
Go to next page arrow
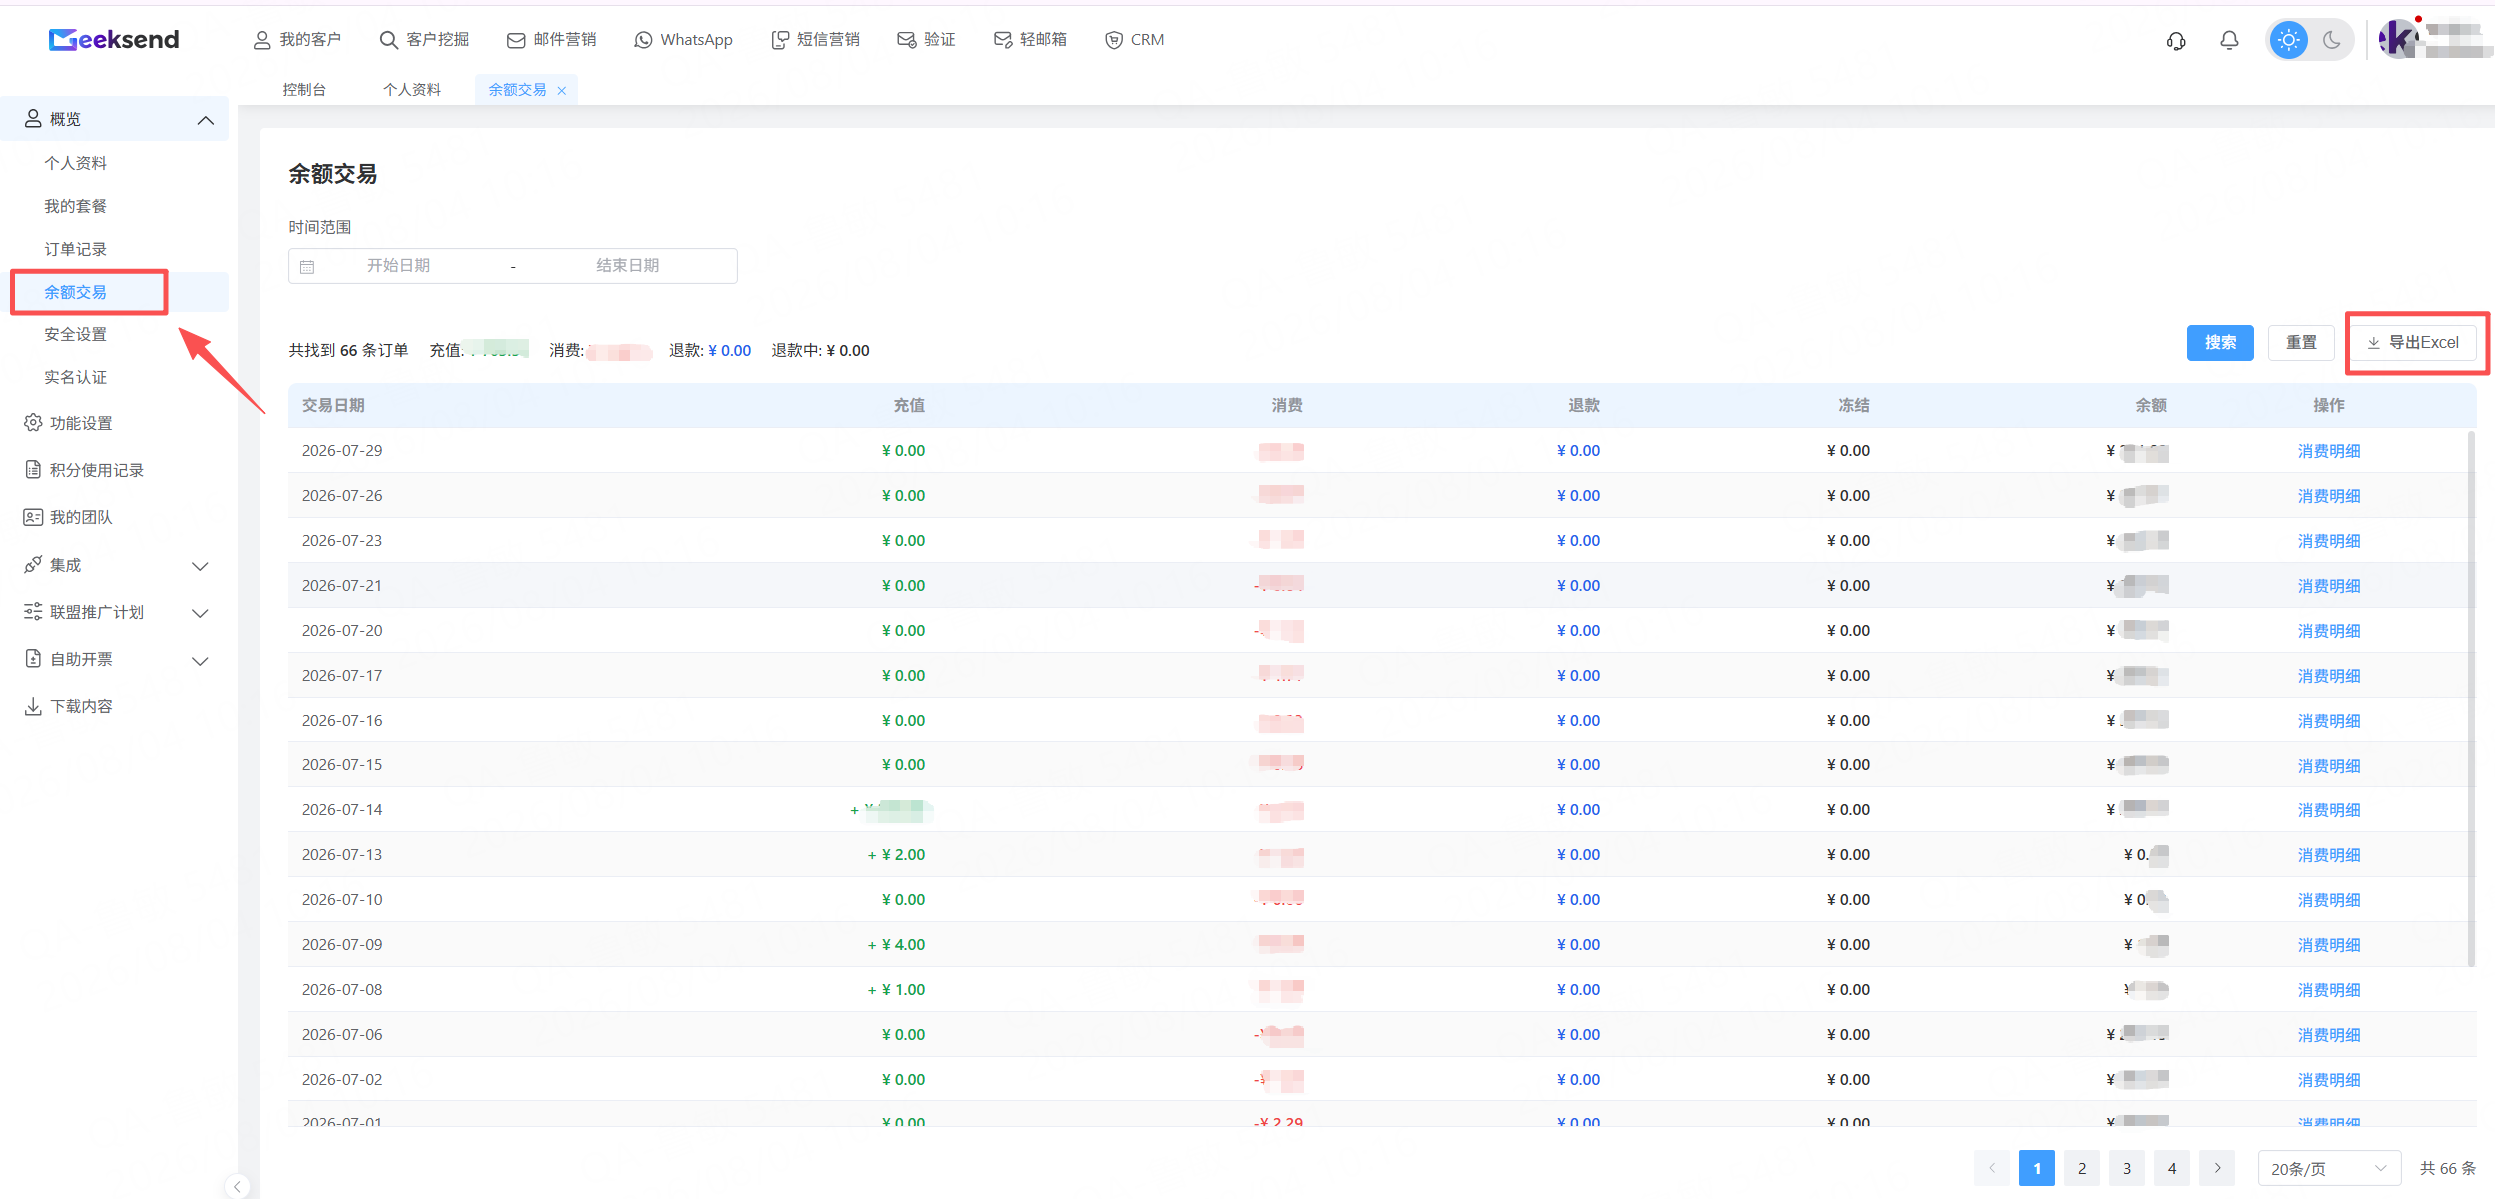(2217, 1168)
